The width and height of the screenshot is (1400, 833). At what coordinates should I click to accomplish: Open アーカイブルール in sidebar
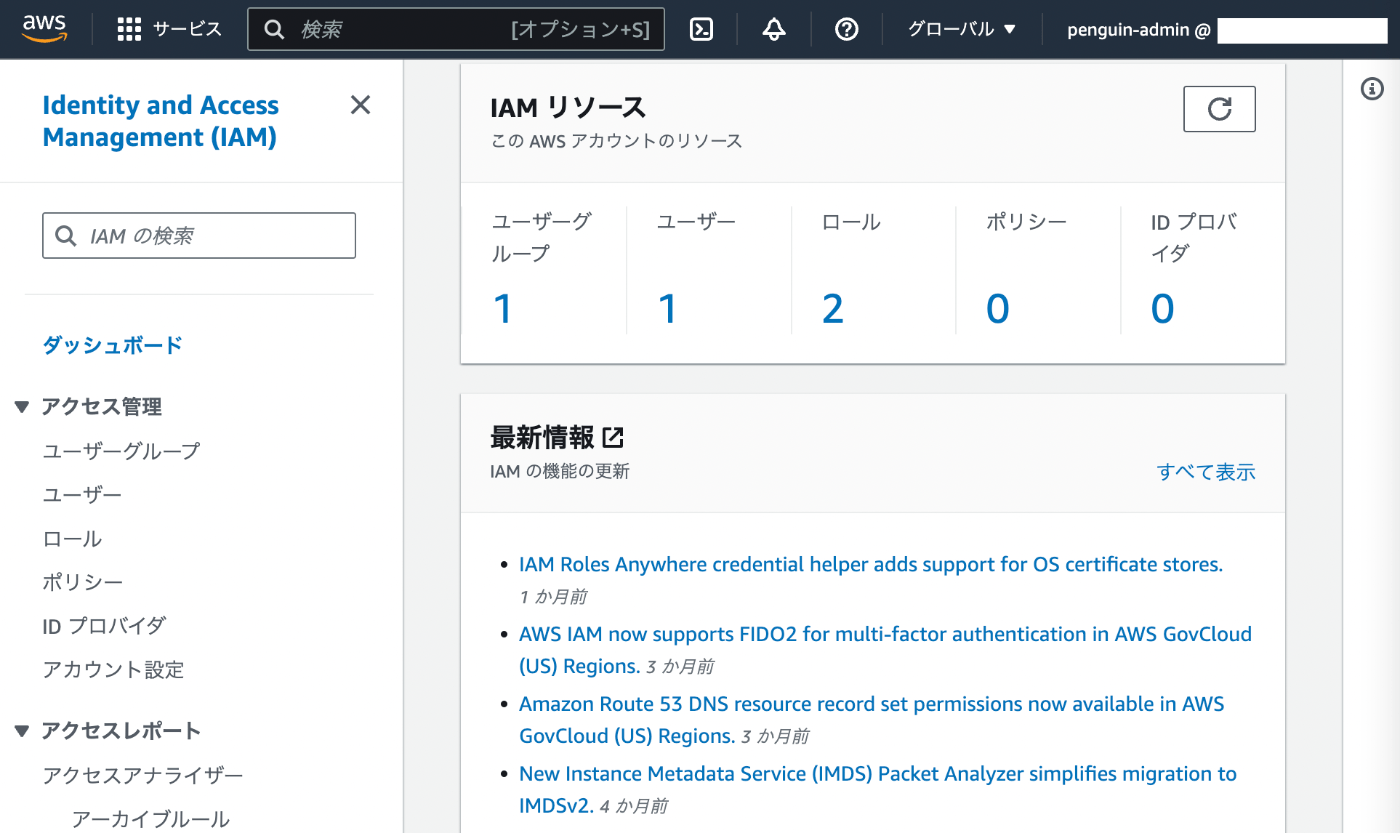coord(150,819)
